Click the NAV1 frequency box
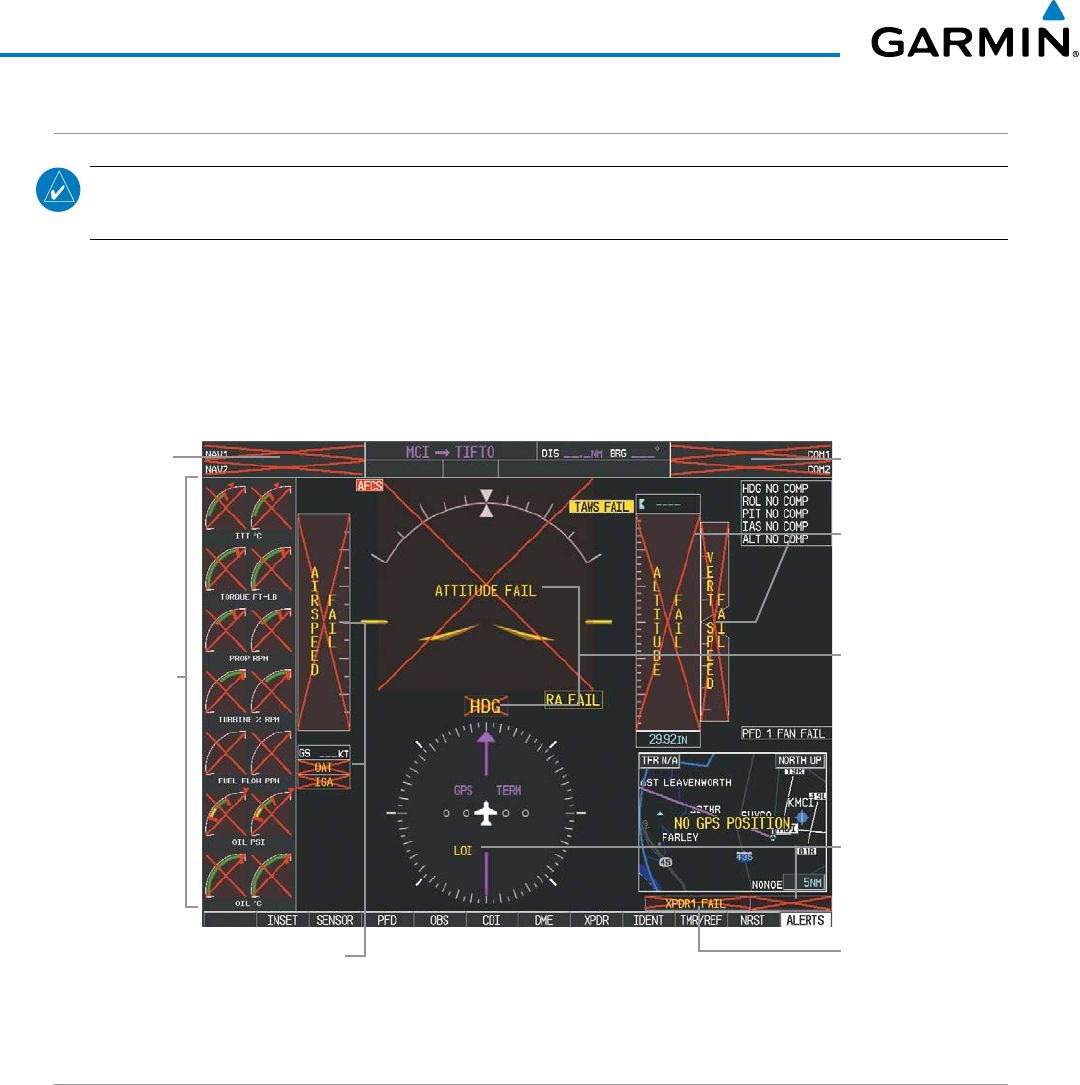 pyautogui.click(x=284, y=453)
